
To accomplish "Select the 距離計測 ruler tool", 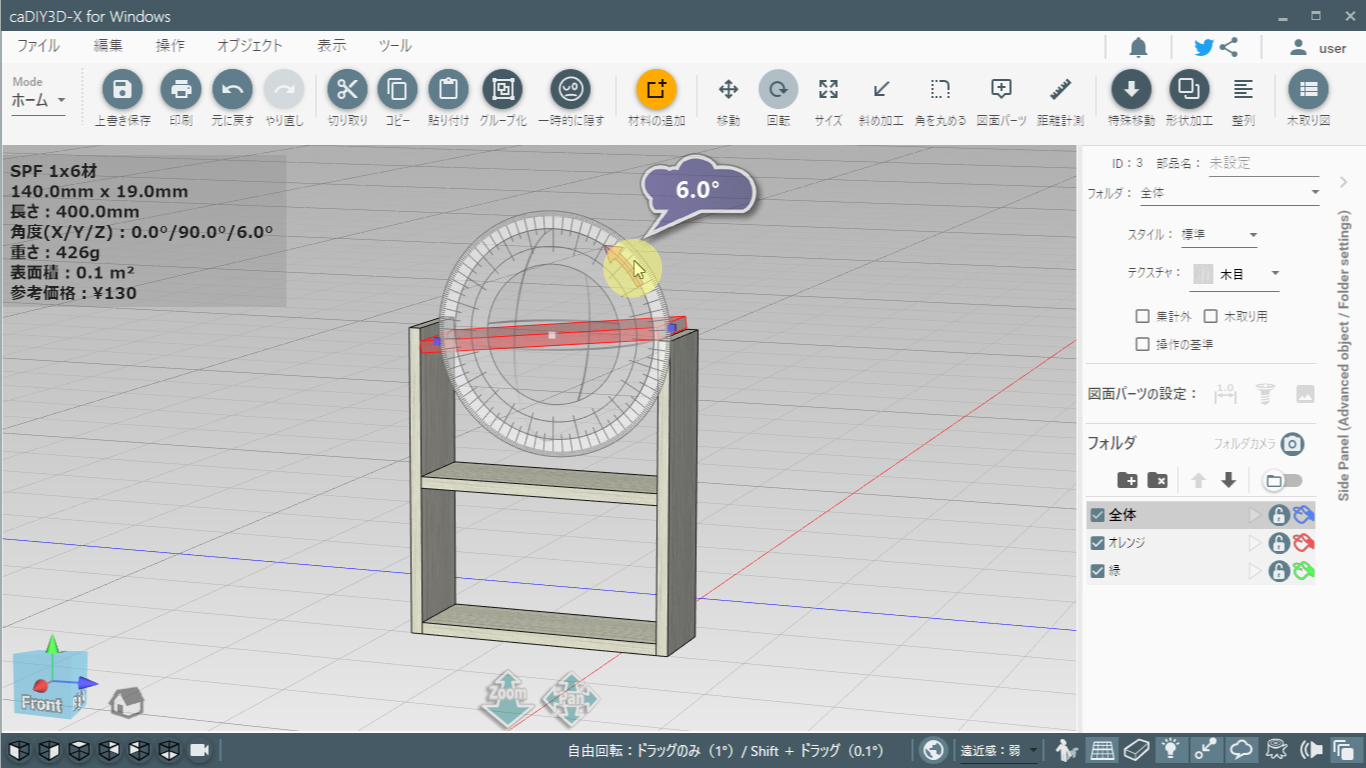I will [1061, 90].
